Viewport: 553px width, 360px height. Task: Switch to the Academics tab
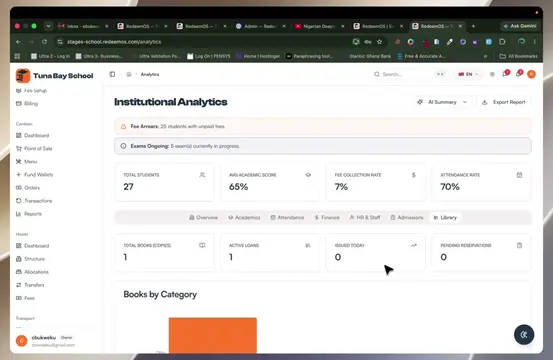(x=244, y=218)
